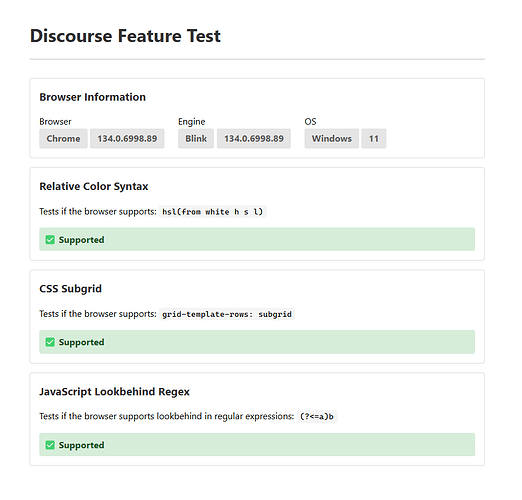Click the OS label

[310, 122]
